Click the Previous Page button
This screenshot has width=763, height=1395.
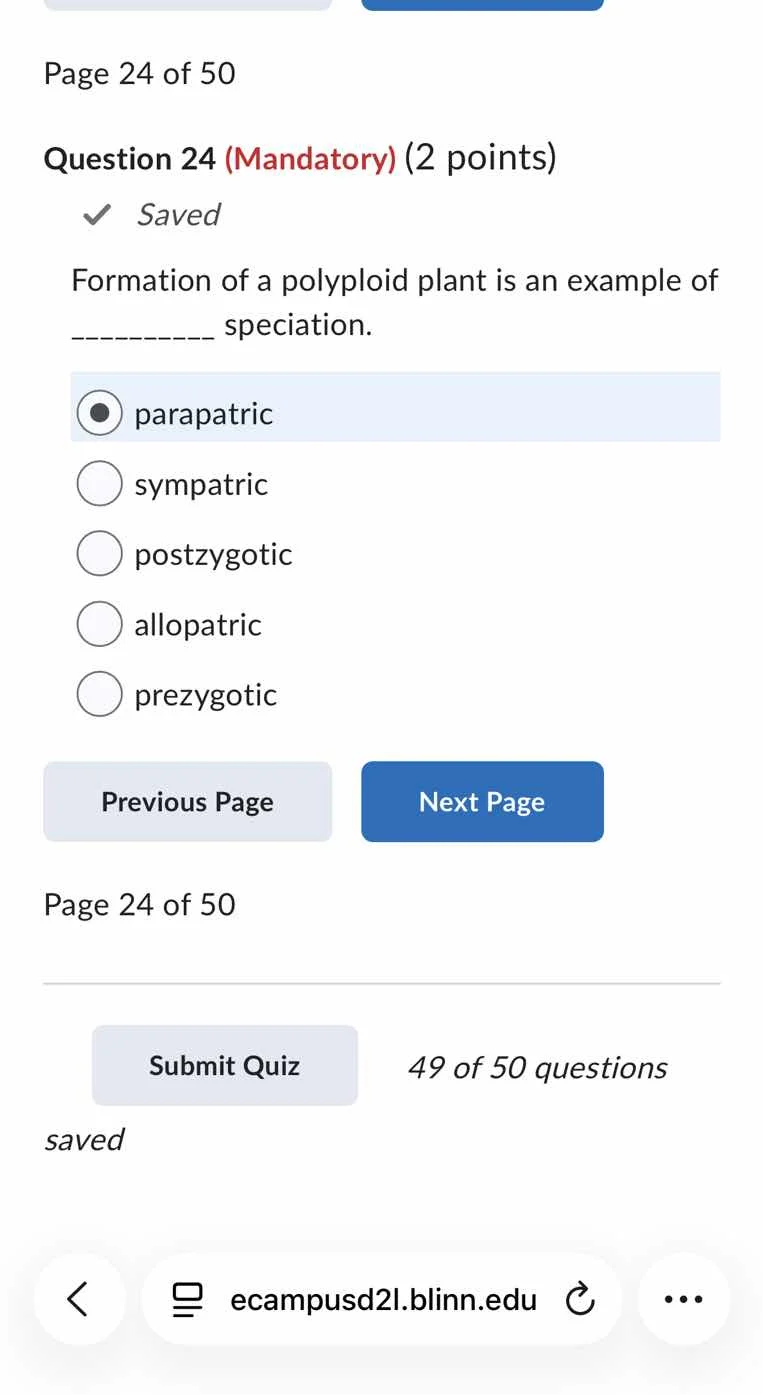(187, 801)
